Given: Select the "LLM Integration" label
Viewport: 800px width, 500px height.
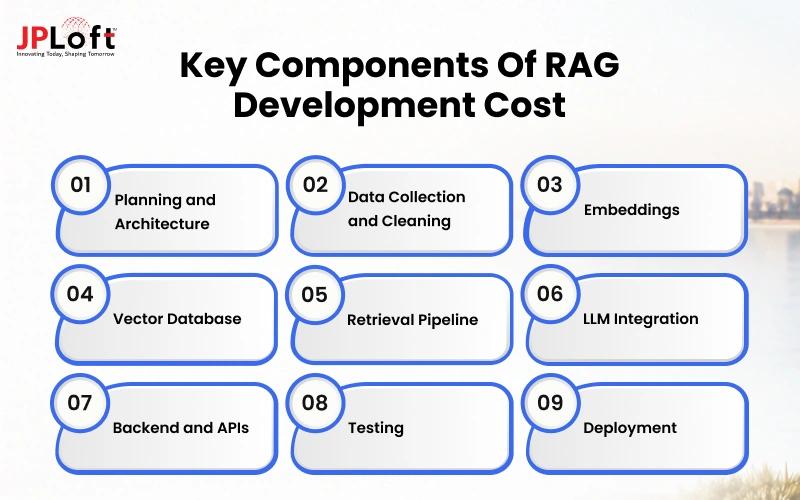Looking at the screenshot, I should click(x=640, y=319).
